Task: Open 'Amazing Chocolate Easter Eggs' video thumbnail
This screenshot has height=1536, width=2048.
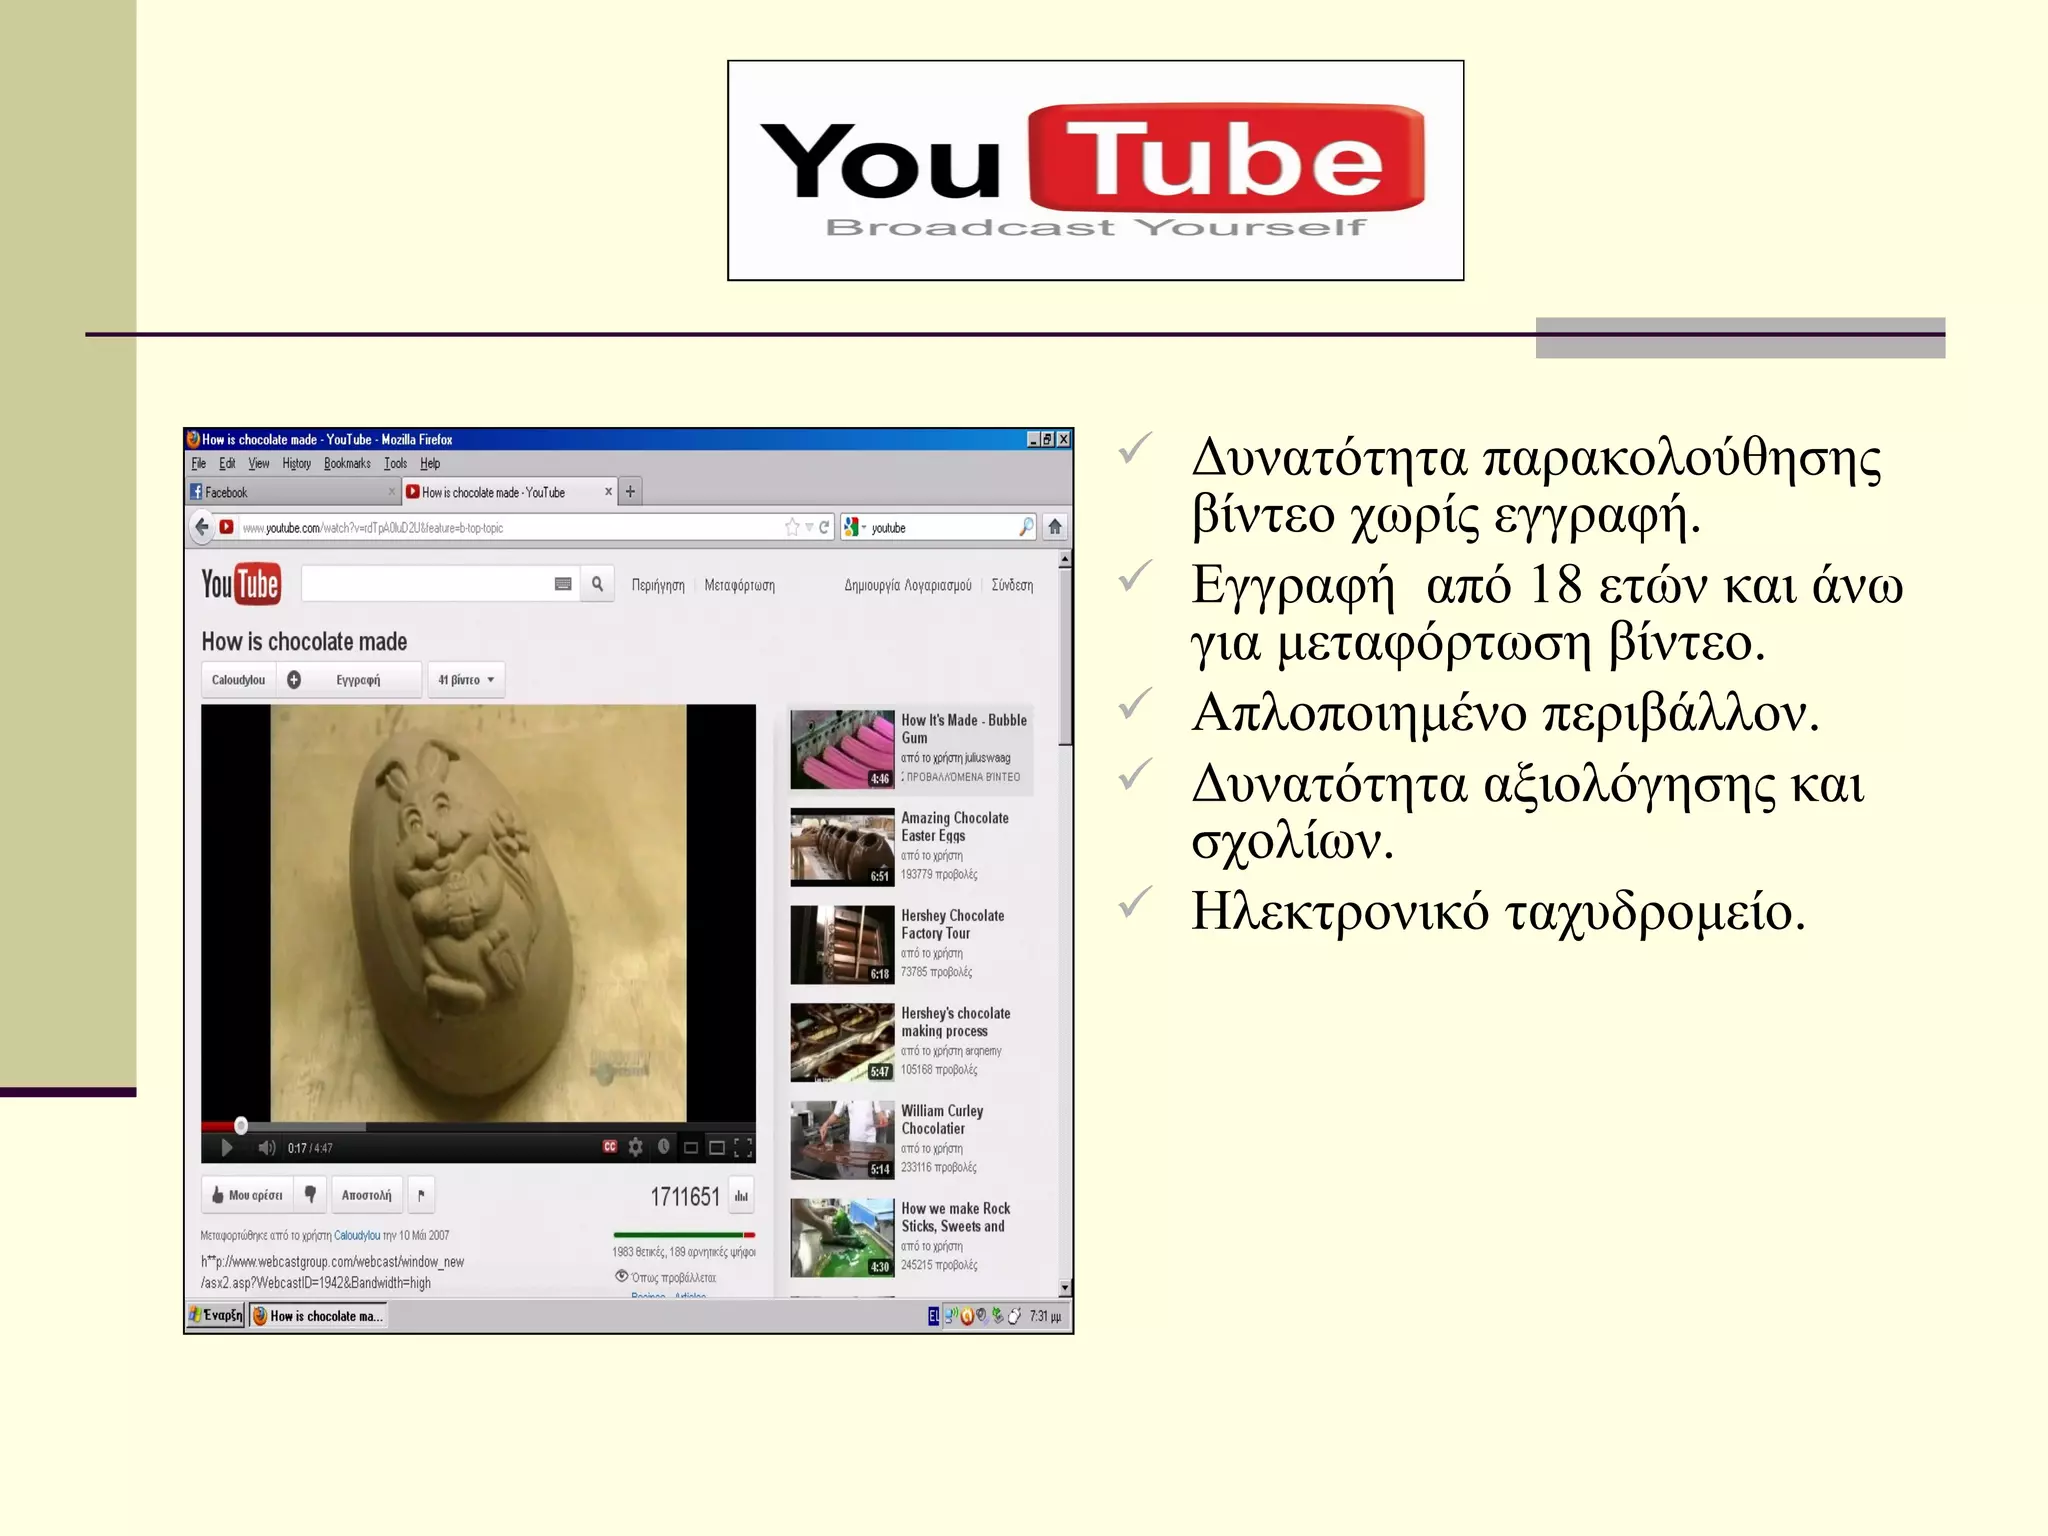Action: (842, 848)
